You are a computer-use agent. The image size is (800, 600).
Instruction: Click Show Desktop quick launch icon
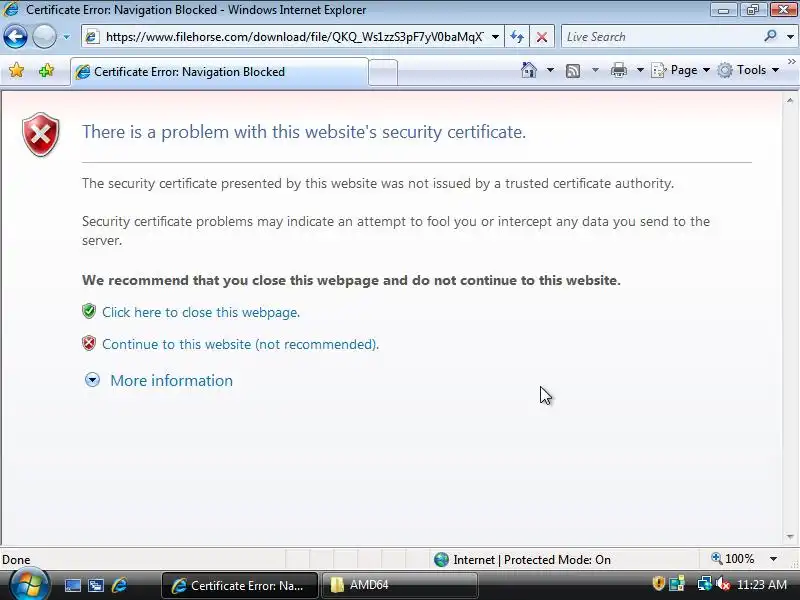click(x=72, y=585)
